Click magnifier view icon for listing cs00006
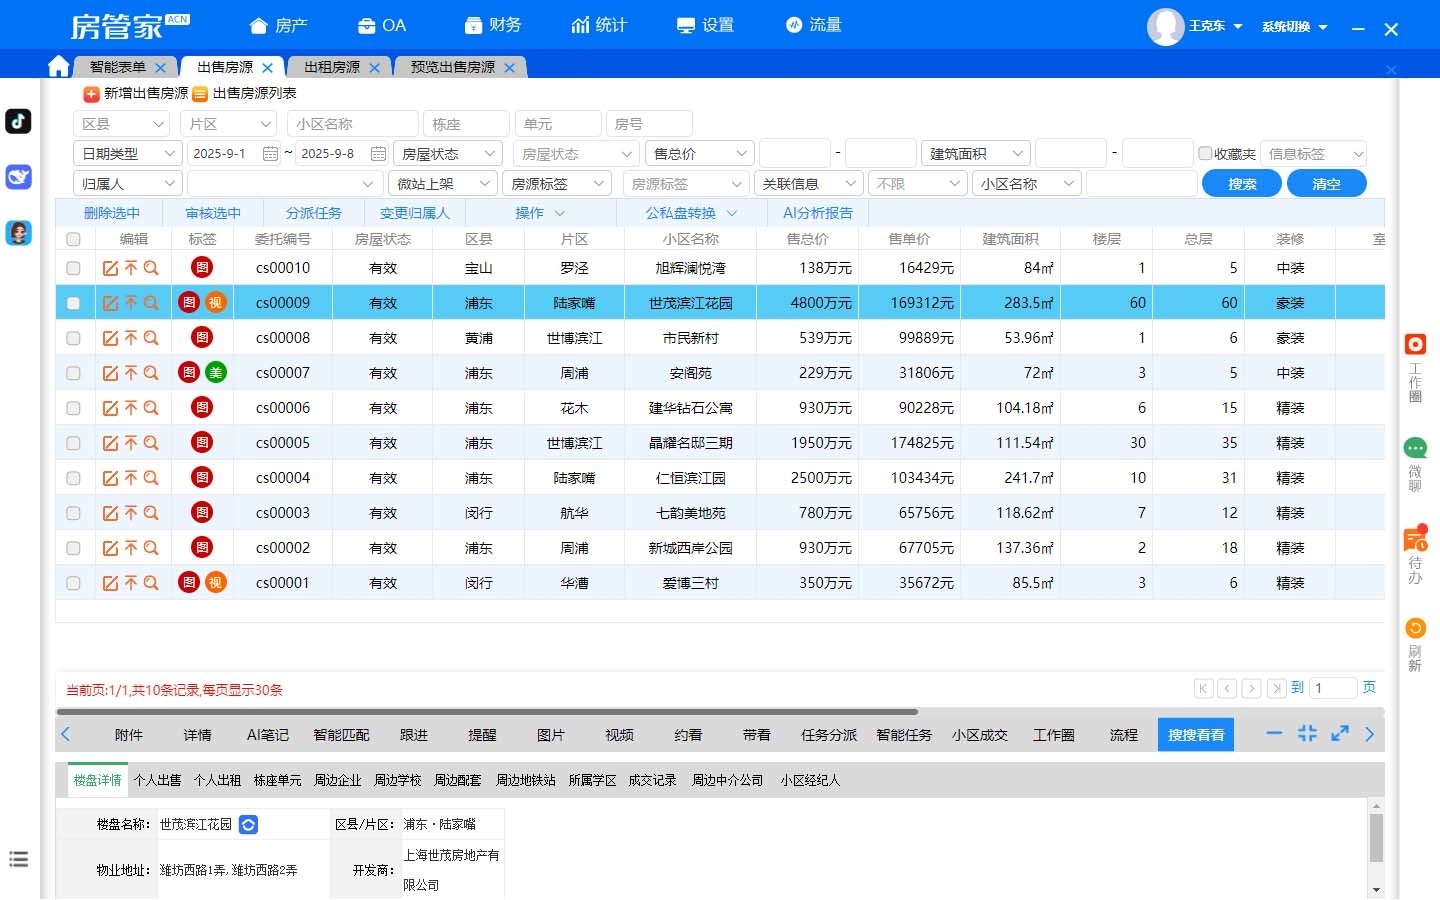This screenshot has height=900, width=1440. pyautogui.click(x=151, y=408)
